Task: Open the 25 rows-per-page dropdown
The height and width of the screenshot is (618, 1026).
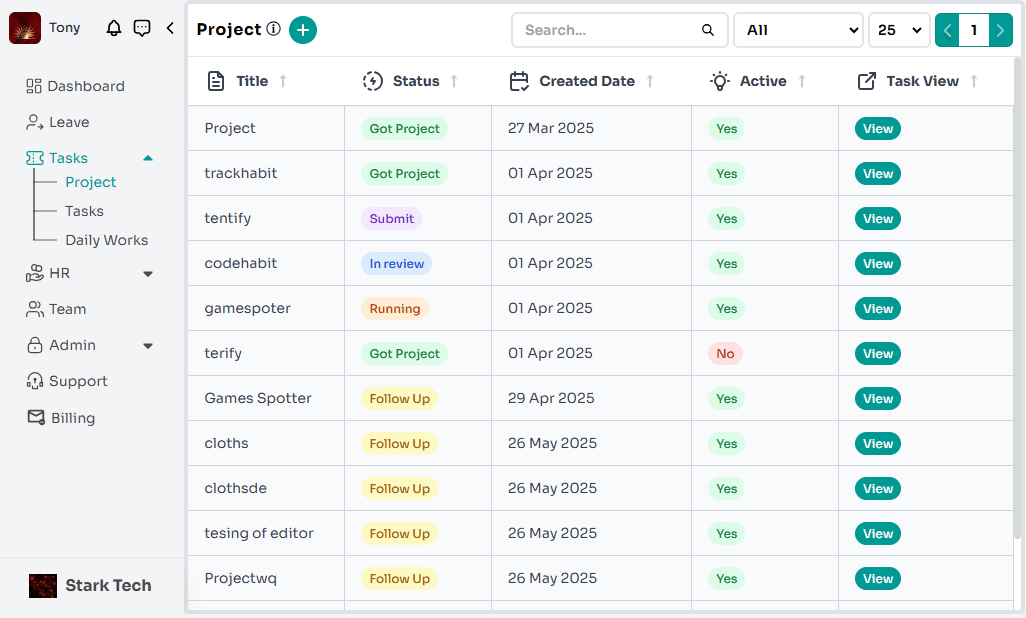Action: point(898,30)
